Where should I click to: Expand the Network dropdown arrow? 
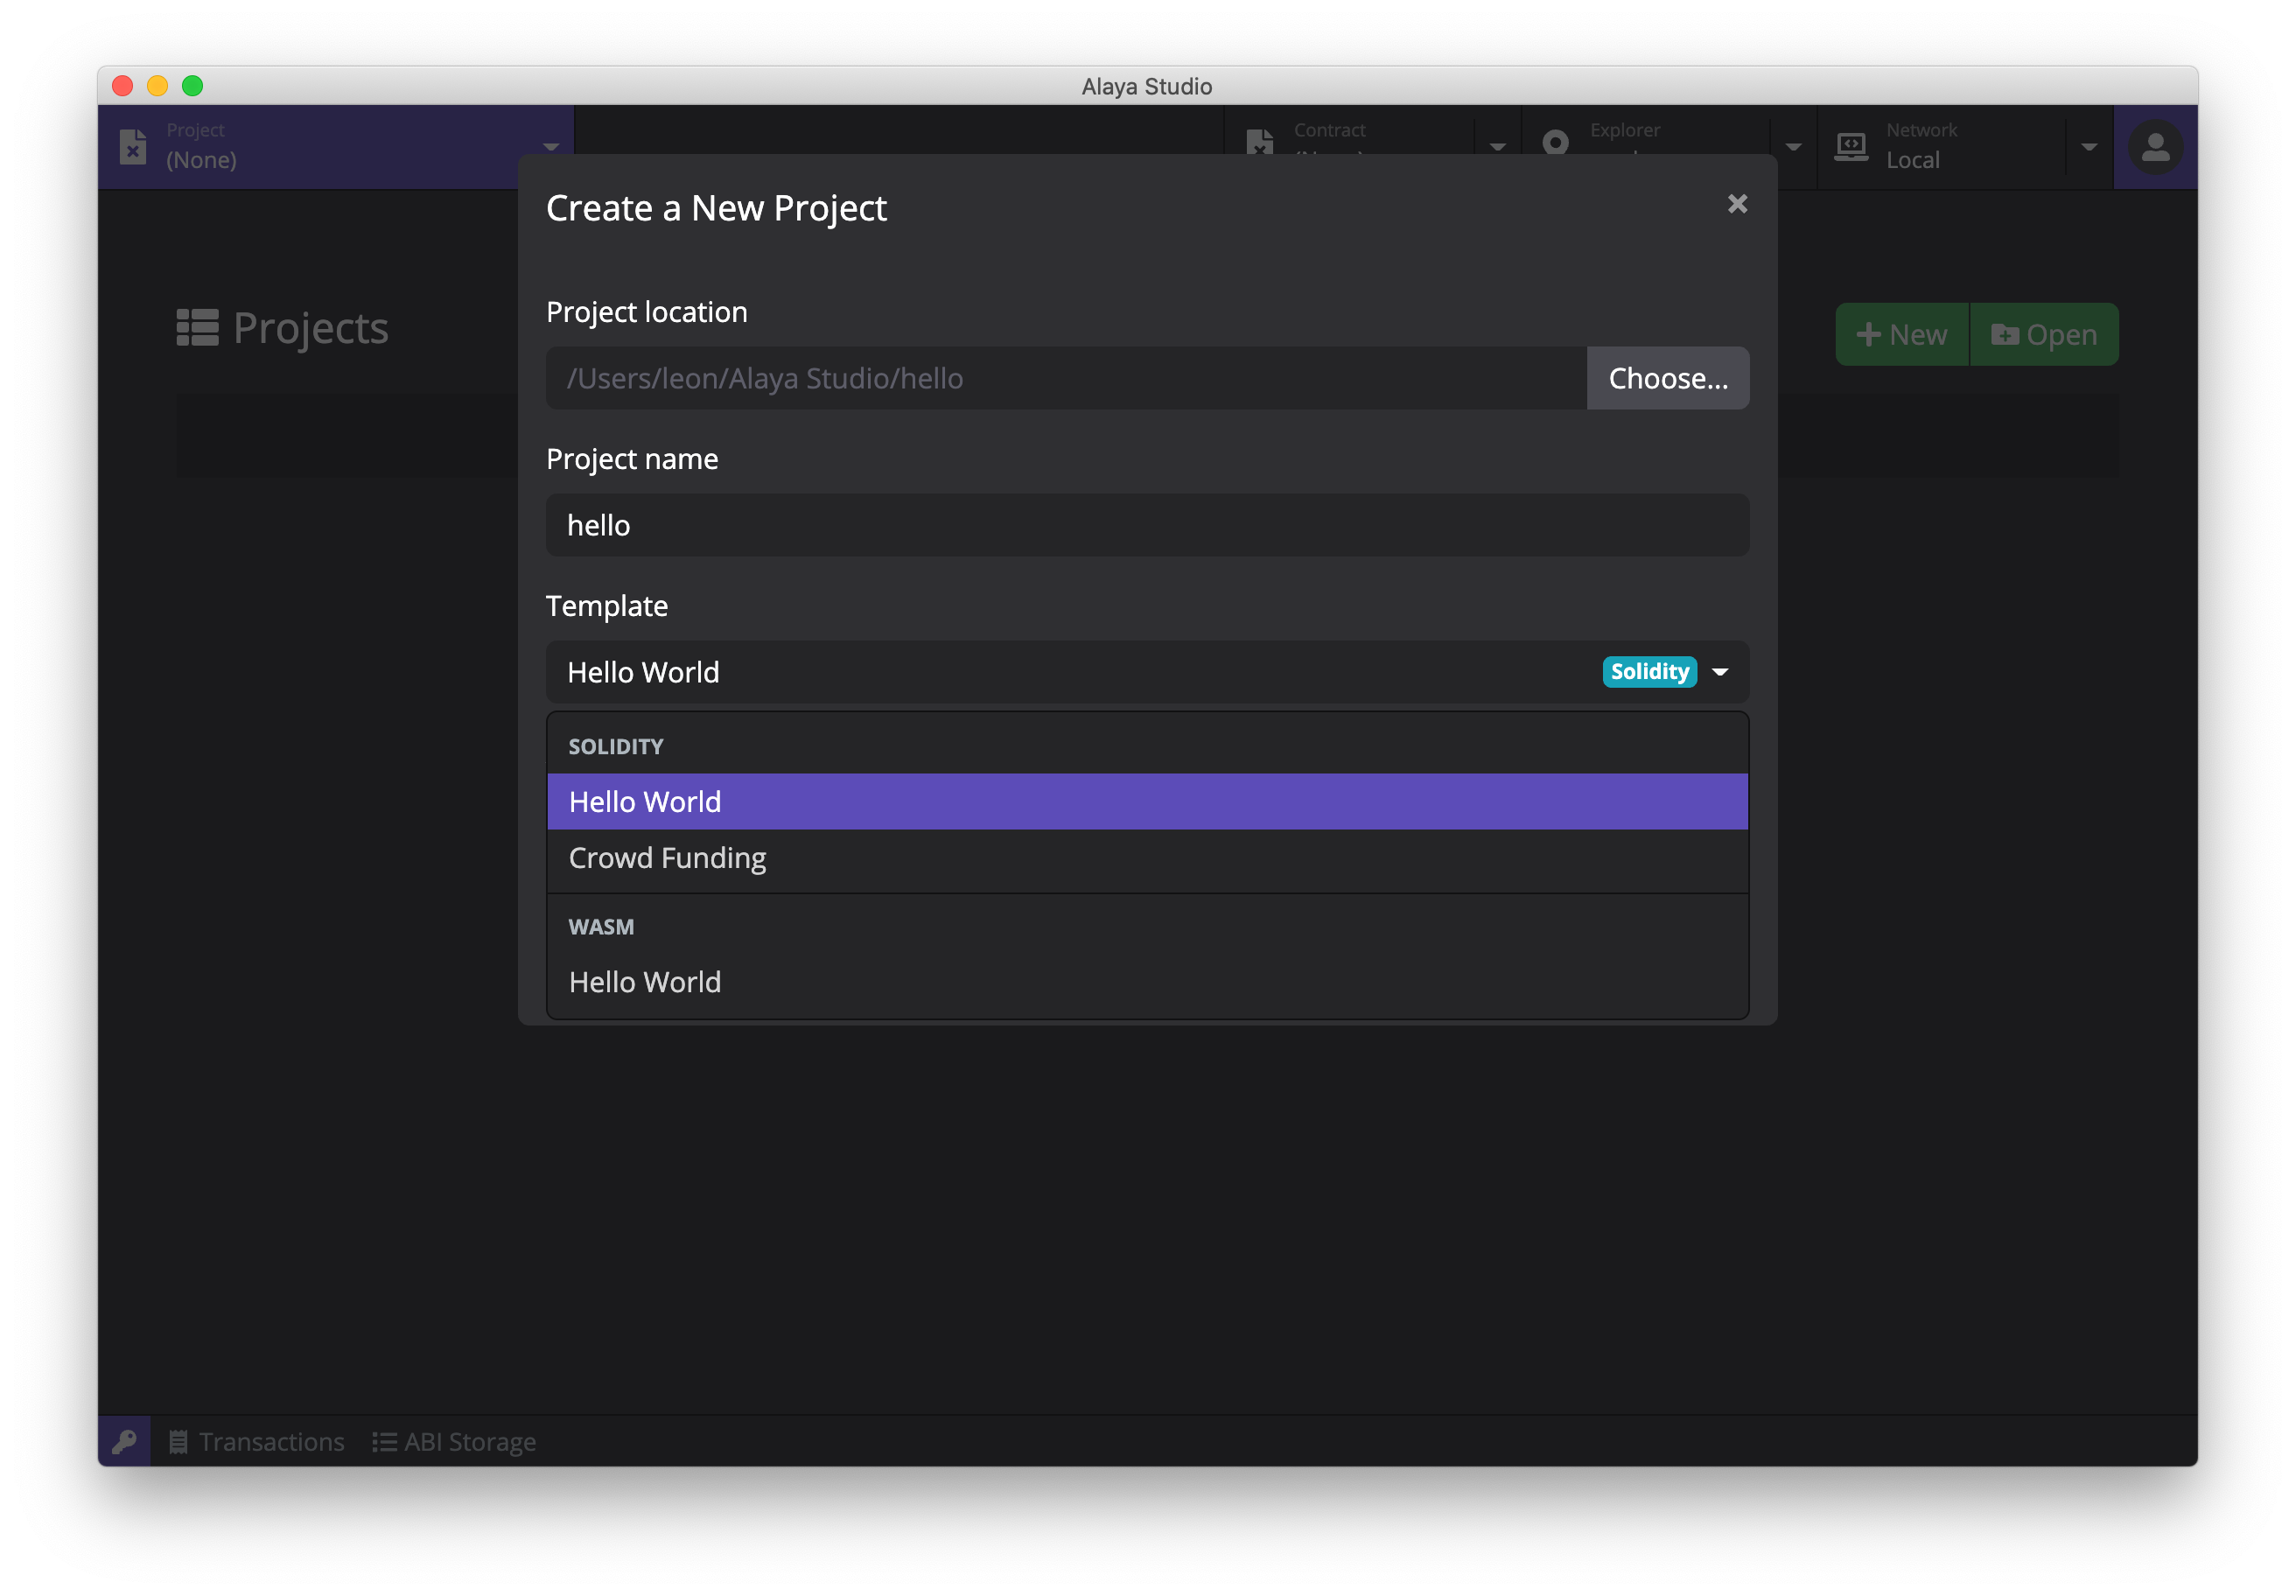[x=2088, y=147]
